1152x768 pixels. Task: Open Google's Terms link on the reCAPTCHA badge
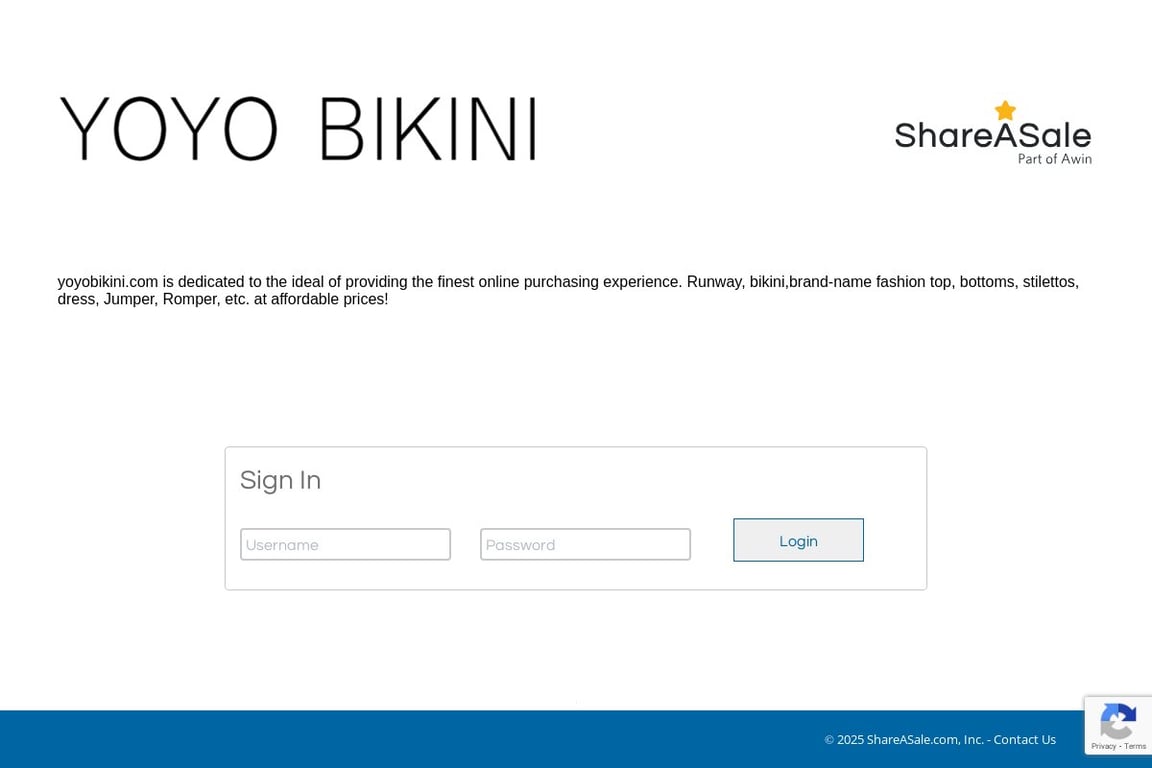1135,746
